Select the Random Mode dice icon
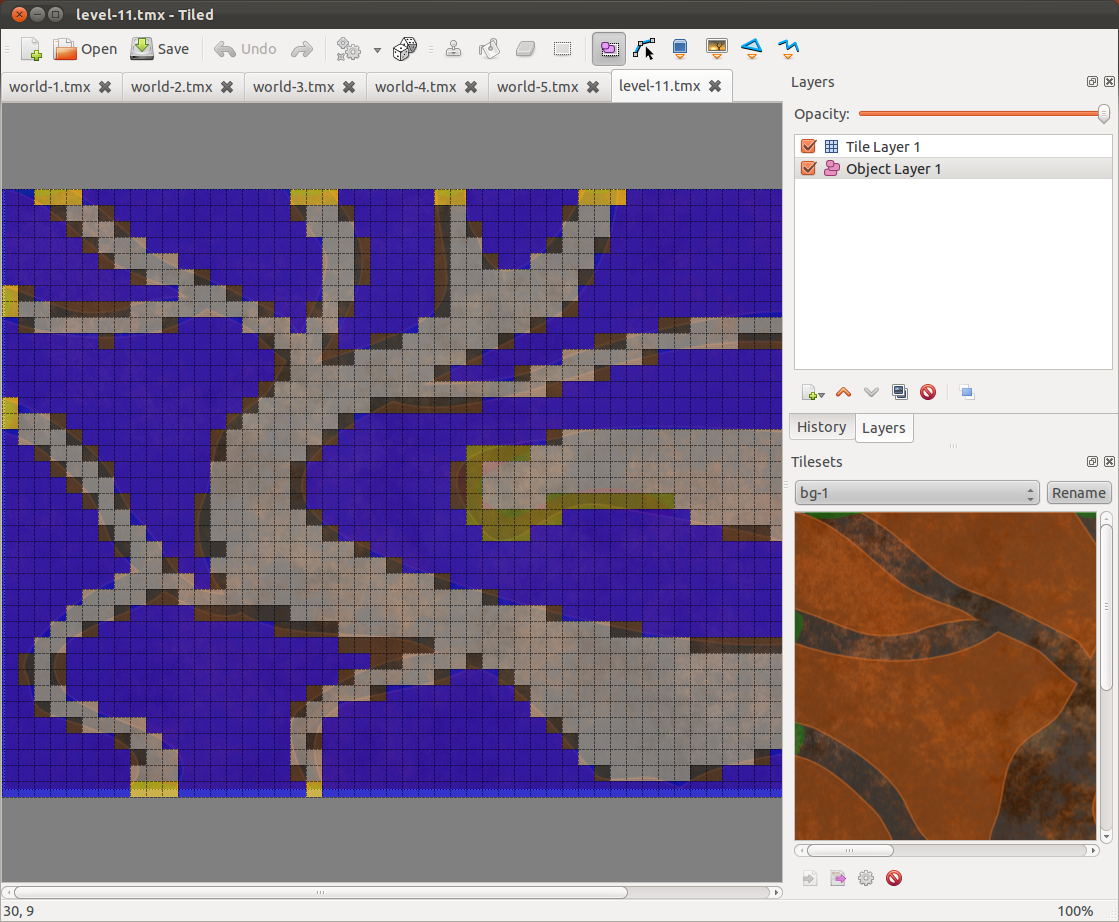This screenshot has height=922, width=1119. [x=405, y=49]
